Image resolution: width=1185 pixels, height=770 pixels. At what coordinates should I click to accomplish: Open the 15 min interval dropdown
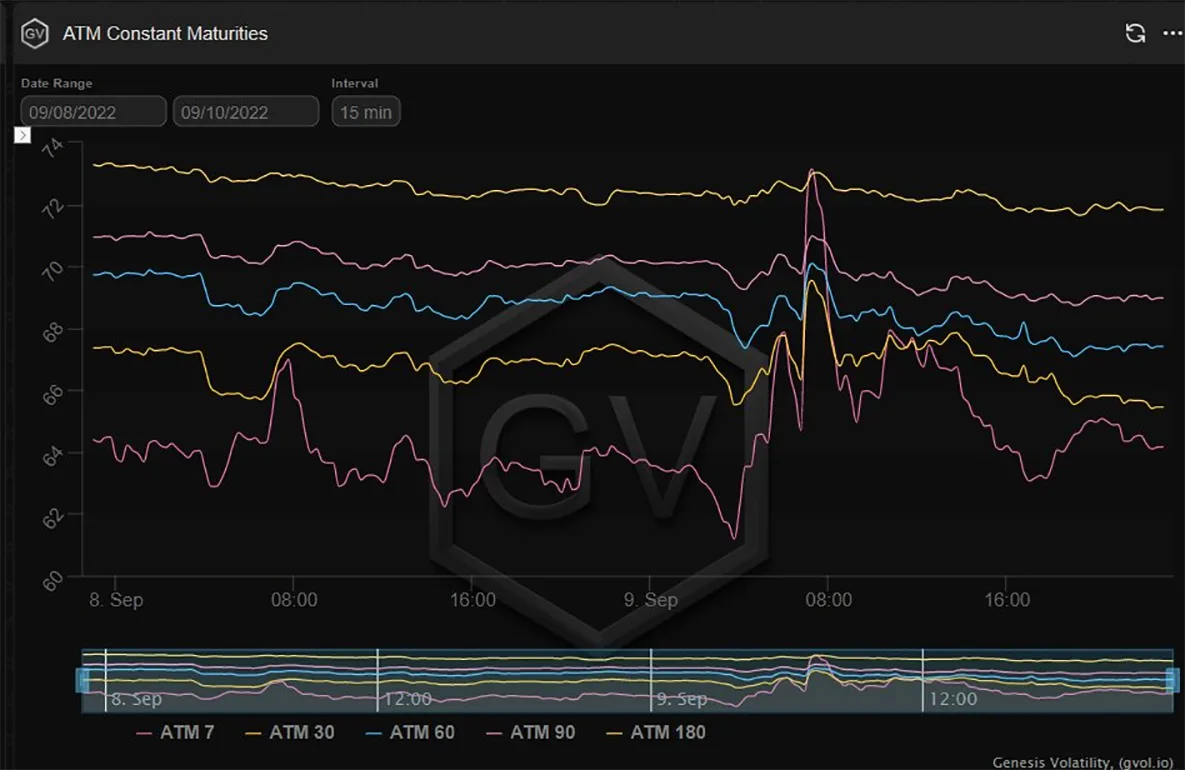tap(366, 112)
